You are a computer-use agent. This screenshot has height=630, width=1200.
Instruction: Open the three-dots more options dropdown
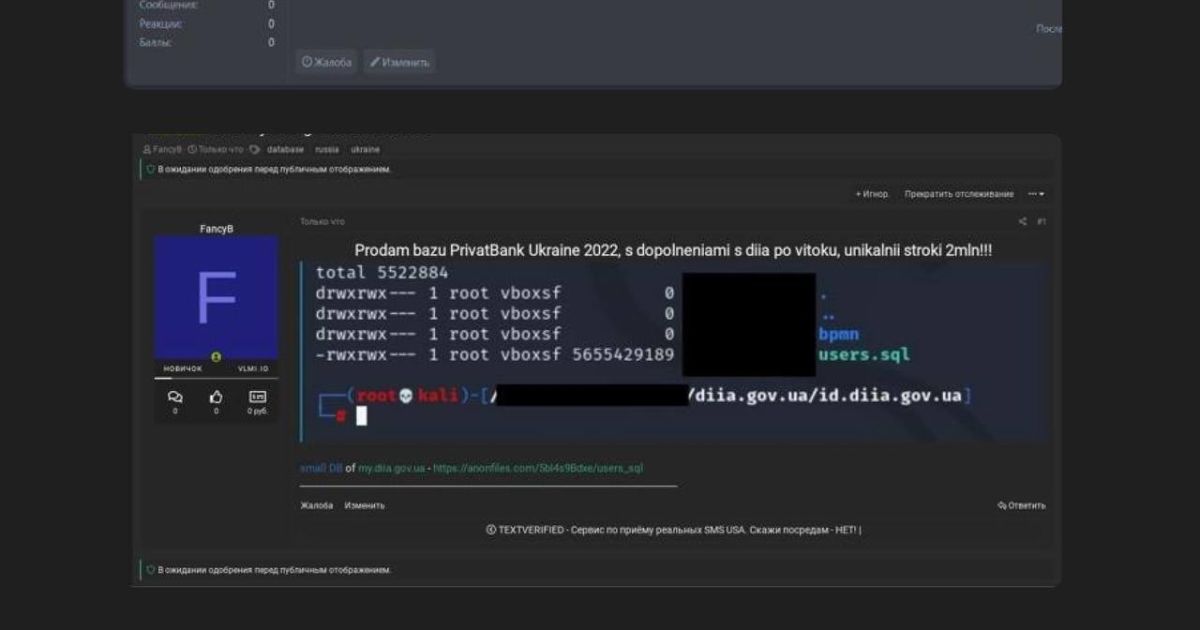tap(1036, 194)
